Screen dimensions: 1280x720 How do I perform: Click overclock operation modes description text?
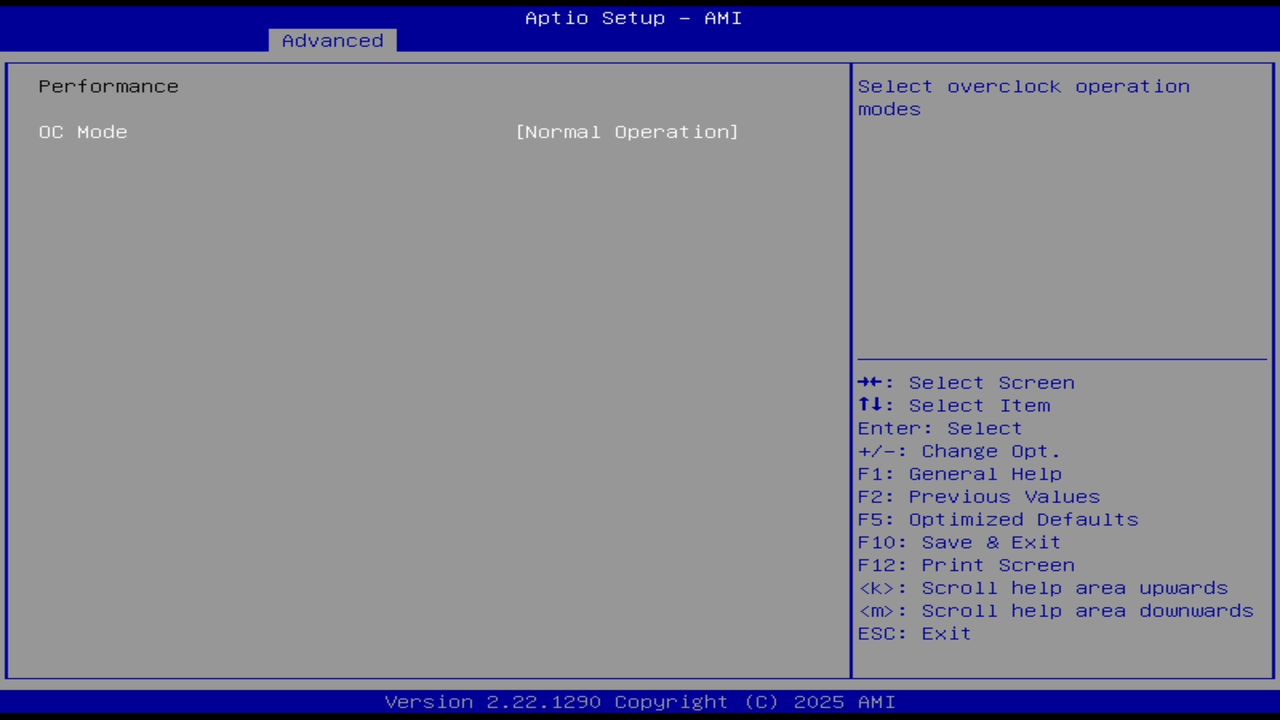tap(1023, 97)
